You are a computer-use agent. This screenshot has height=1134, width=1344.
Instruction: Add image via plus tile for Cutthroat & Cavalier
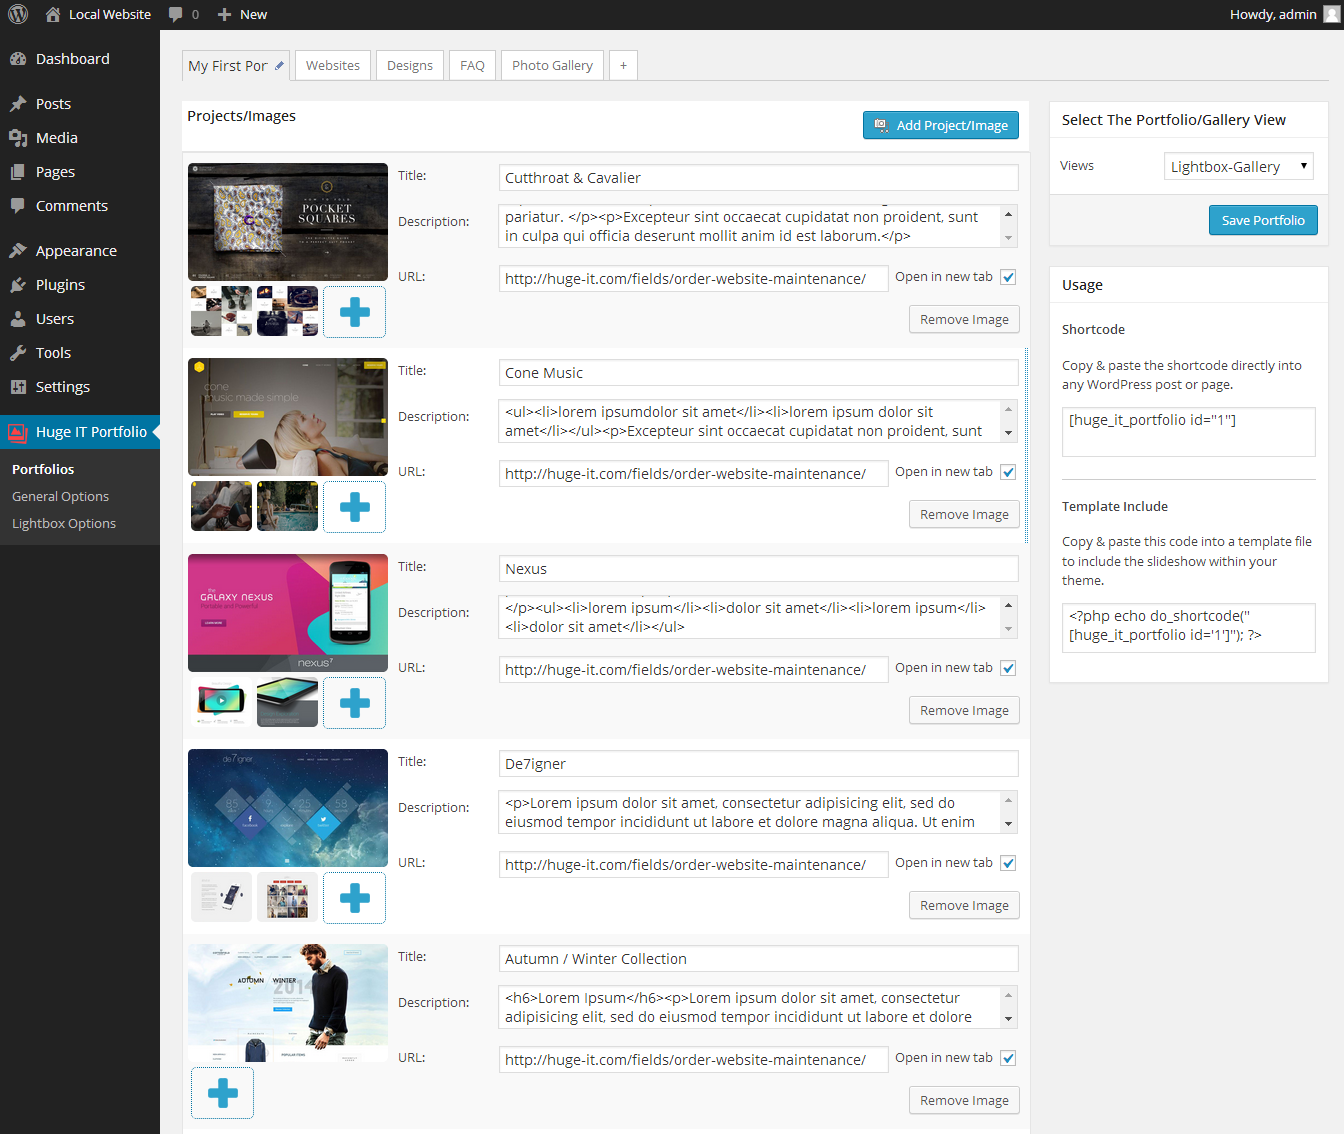[354, 312]
